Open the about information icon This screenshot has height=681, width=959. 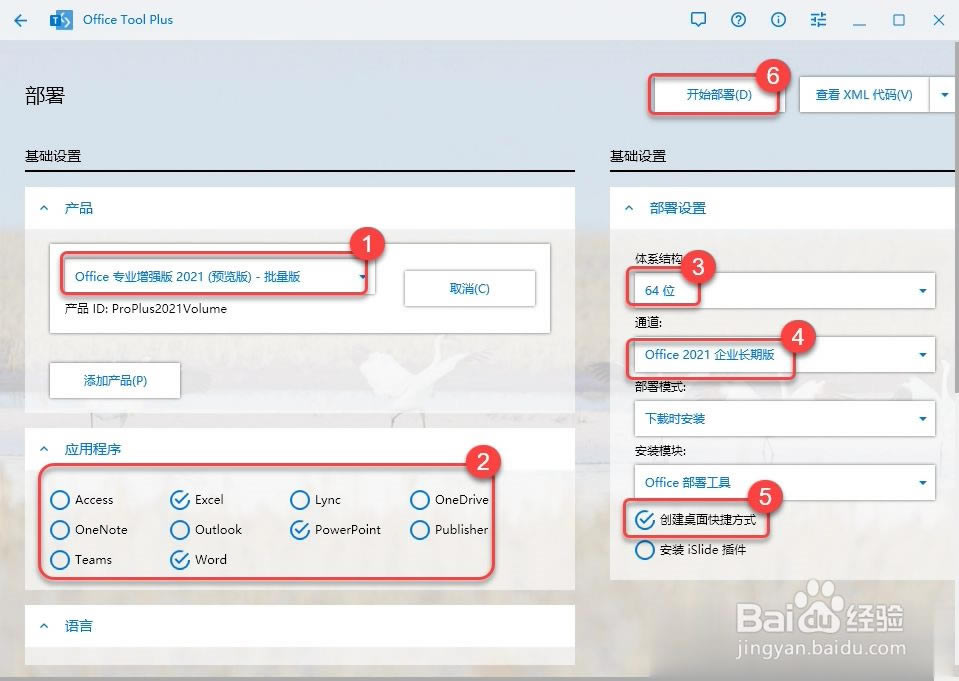(x=778, y=20)
